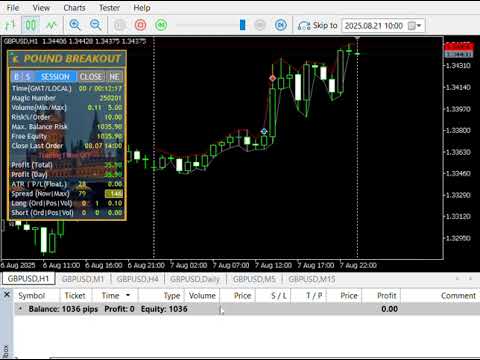Select the candlestick chart type
This screenshot has width=480, height=360.
(30, 25)
